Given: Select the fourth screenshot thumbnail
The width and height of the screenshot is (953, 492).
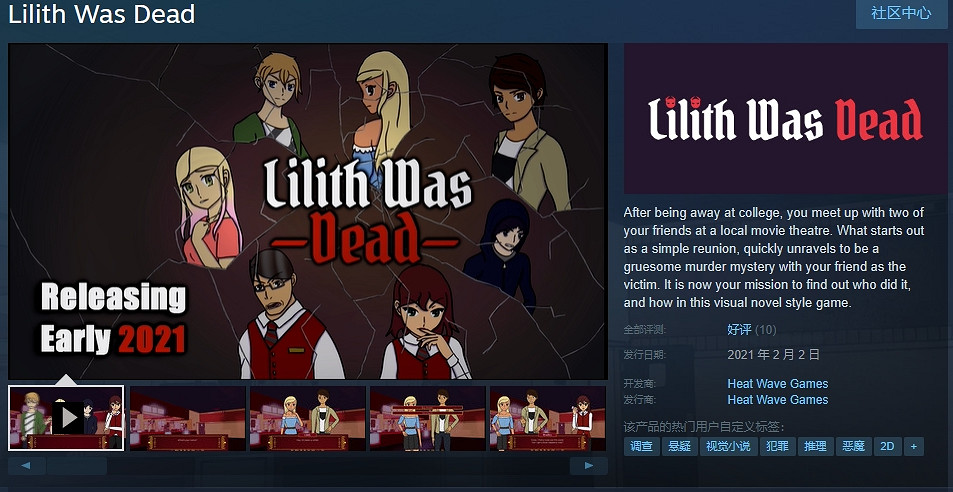Looking at the screenshot, I should [x=428, y=418].
